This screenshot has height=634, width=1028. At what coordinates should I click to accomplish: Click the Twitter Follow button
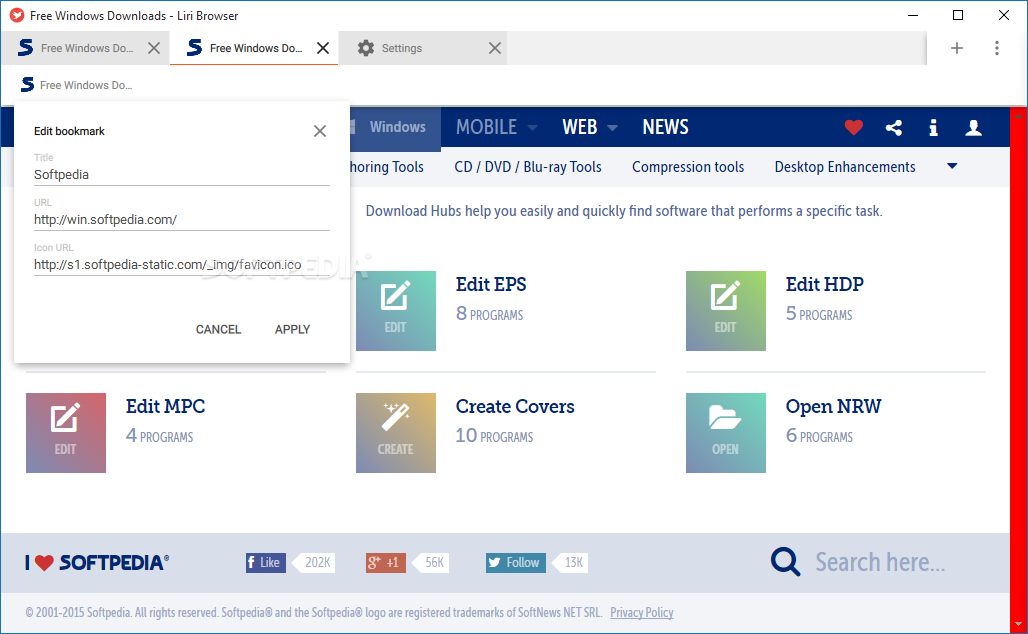[515, 563]
